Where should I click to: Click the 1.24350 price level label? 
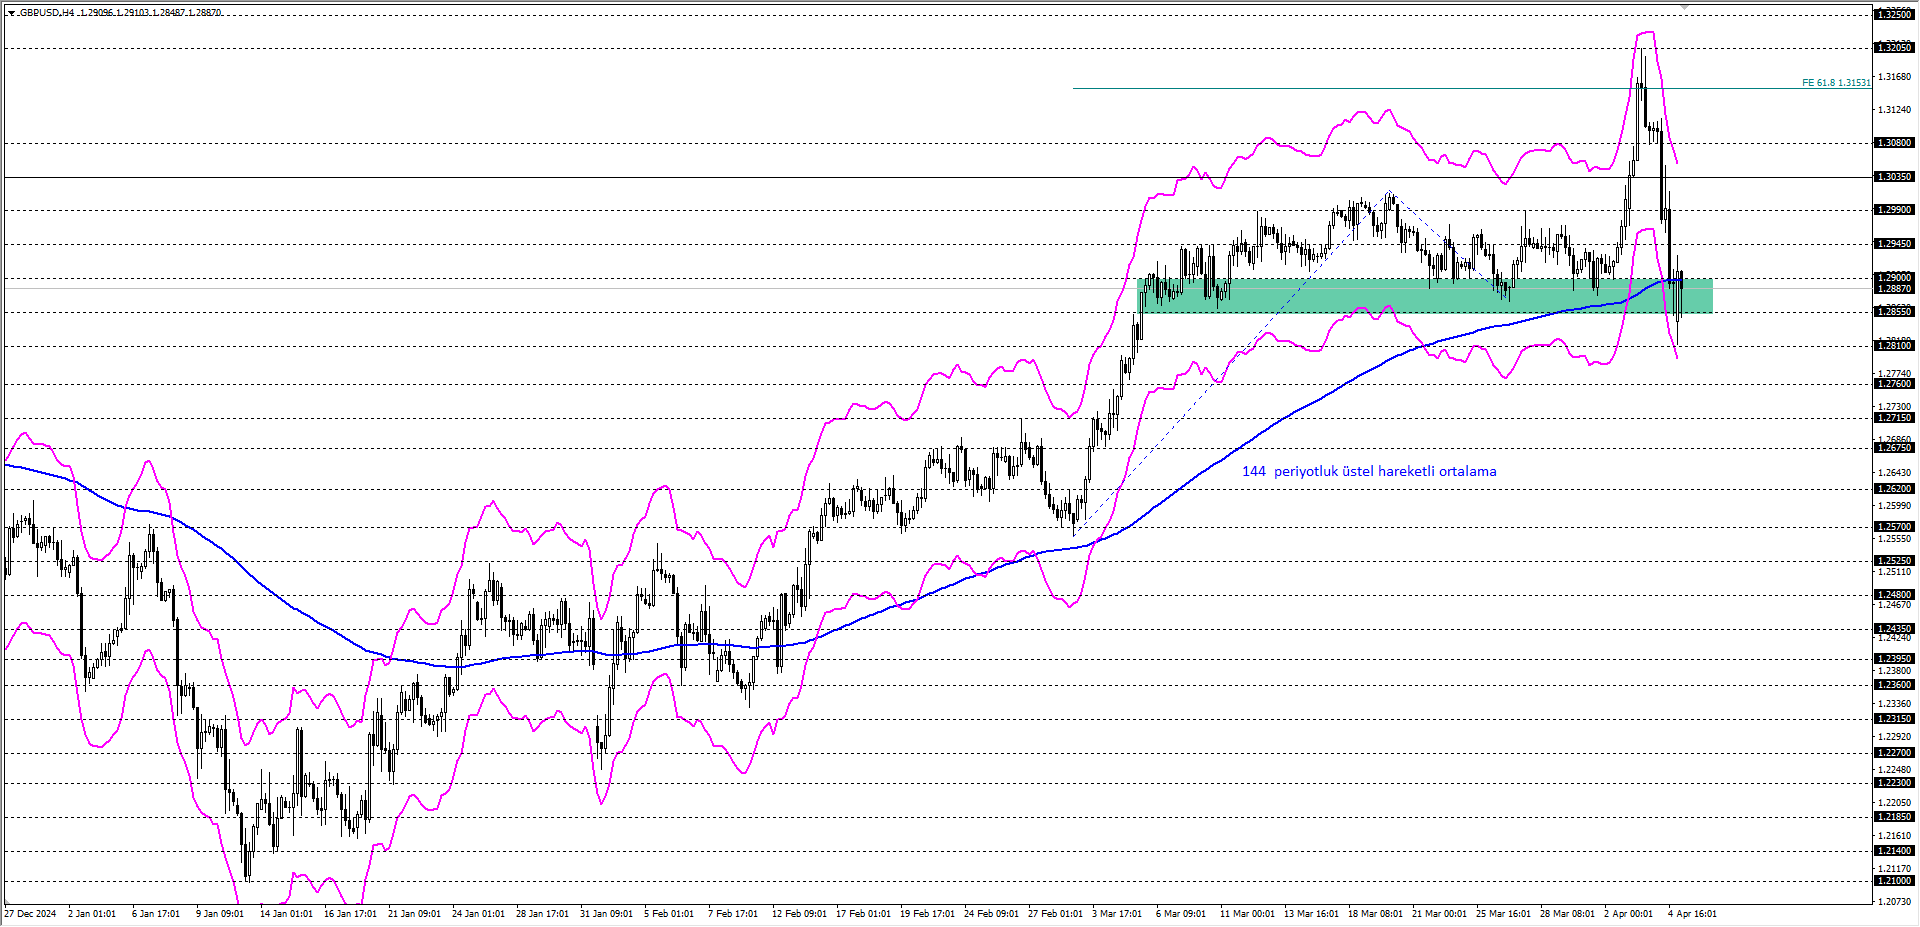[1894, 629]
